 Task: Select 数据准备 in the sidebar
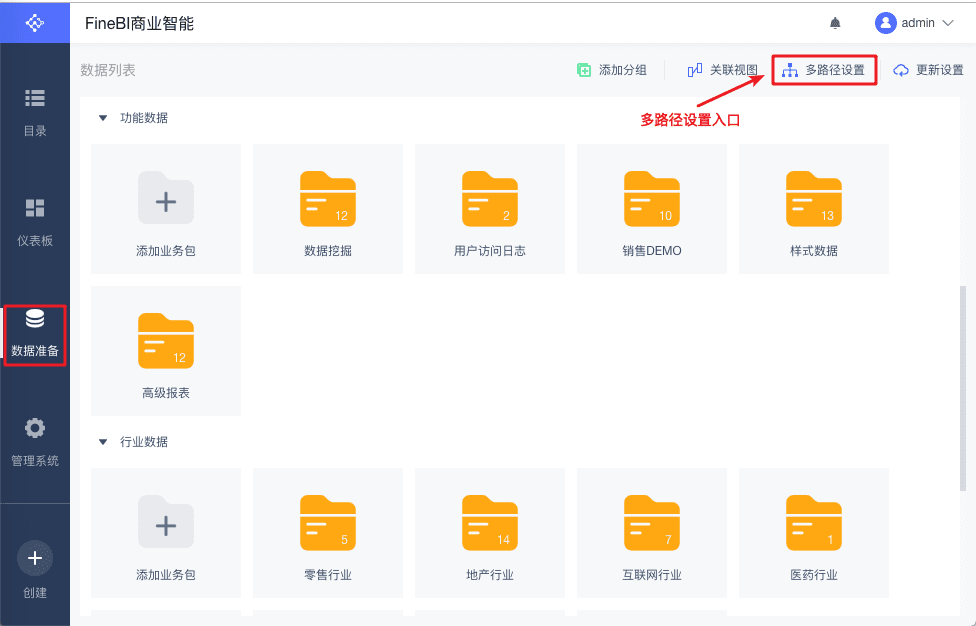click(35, 335)
